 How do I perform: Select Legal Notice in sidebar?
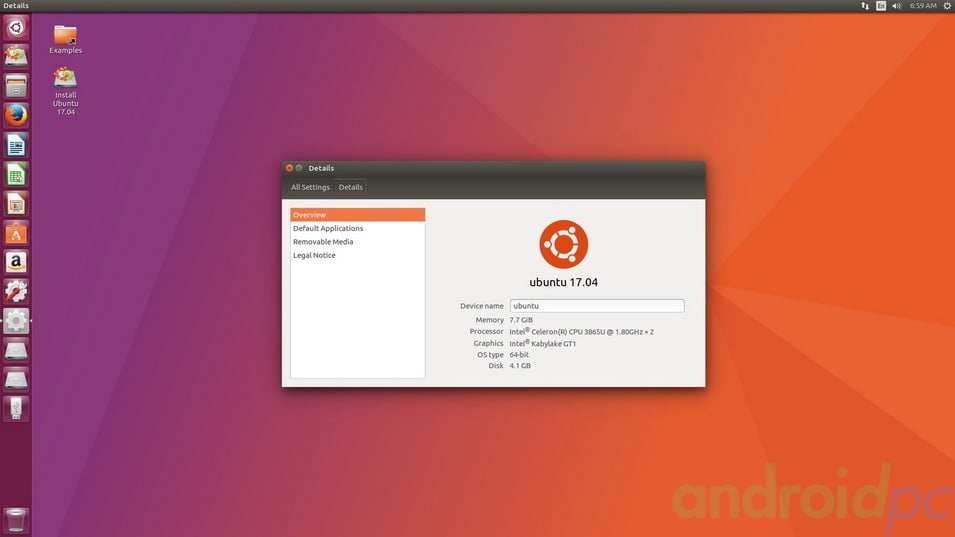coord(358,255)
